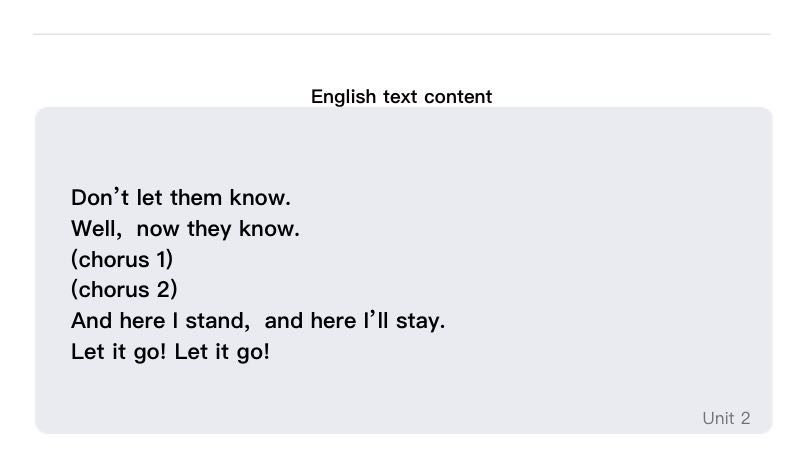
Task: Select the "Don't let them know." line
Action: (181, 197)
